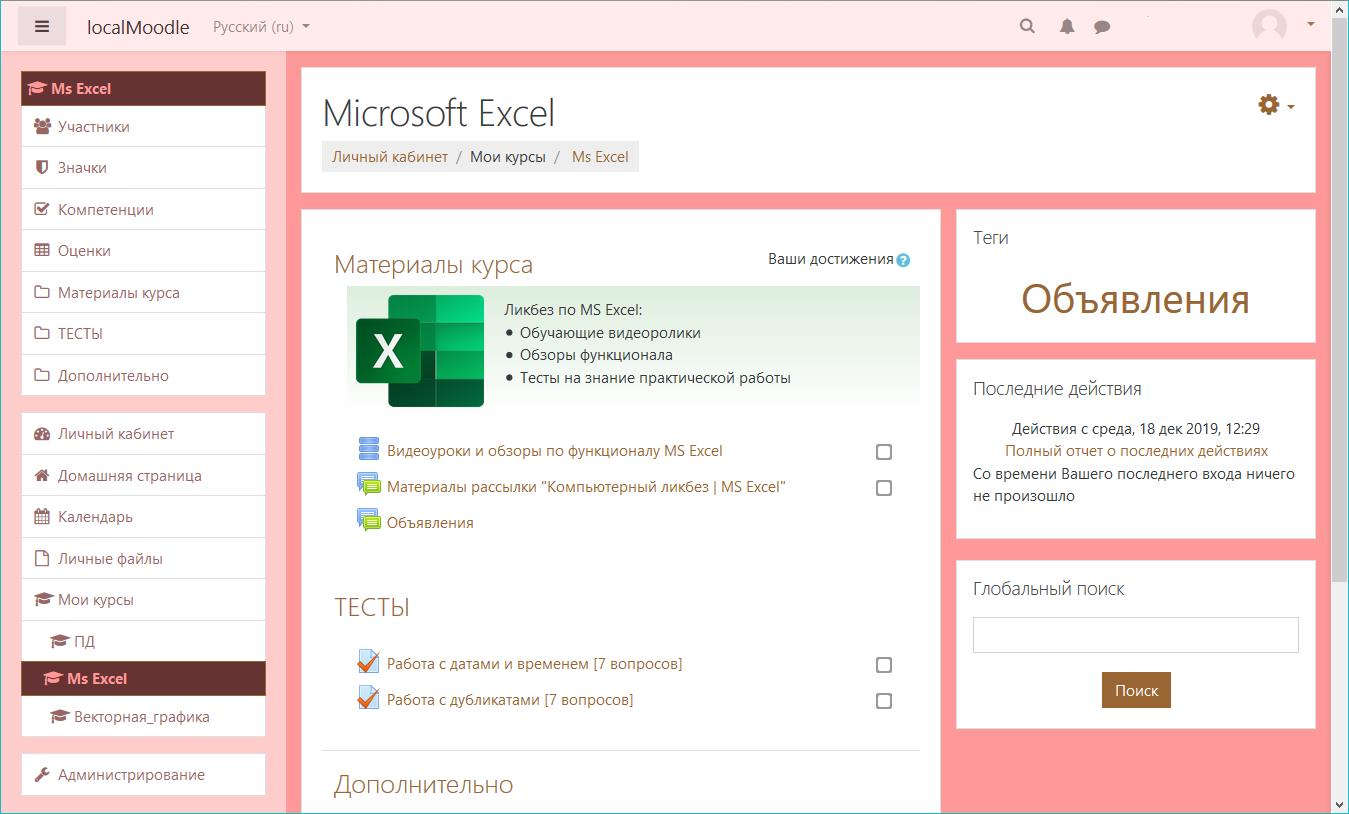Click the Поиск button
Image resolution: width=1349 pixels, height=814 pixels.
[x=1136, y=690]
